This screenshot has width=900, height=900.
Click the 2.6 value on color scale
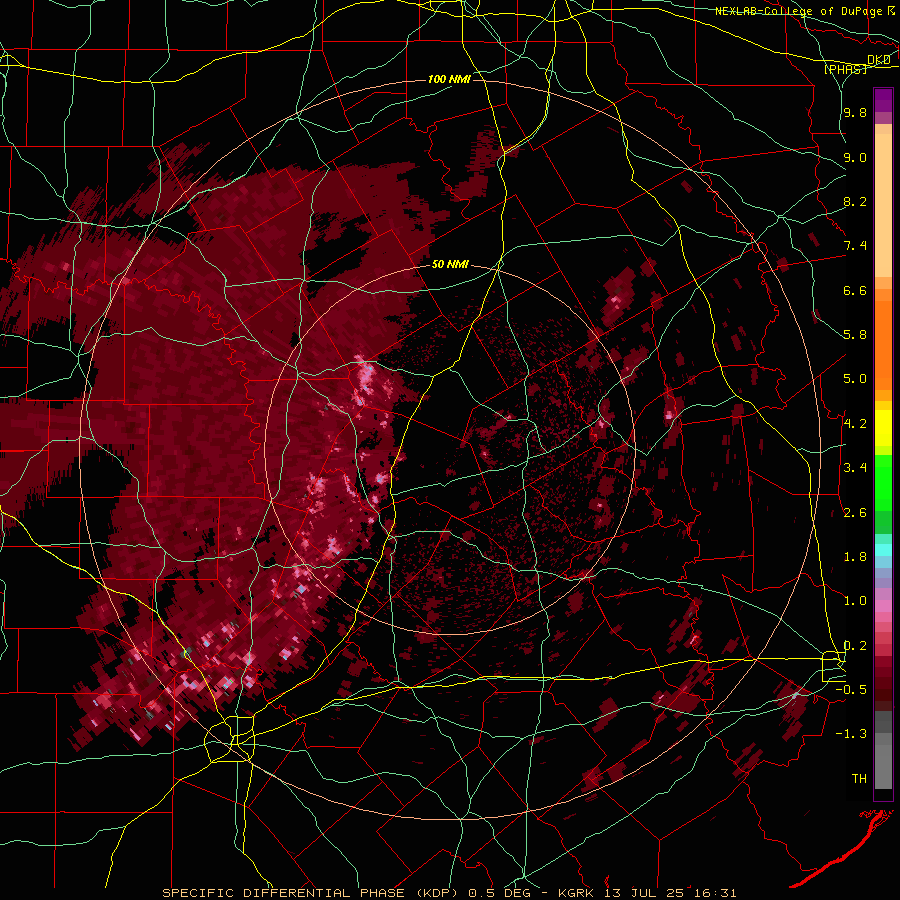[855, 513]
